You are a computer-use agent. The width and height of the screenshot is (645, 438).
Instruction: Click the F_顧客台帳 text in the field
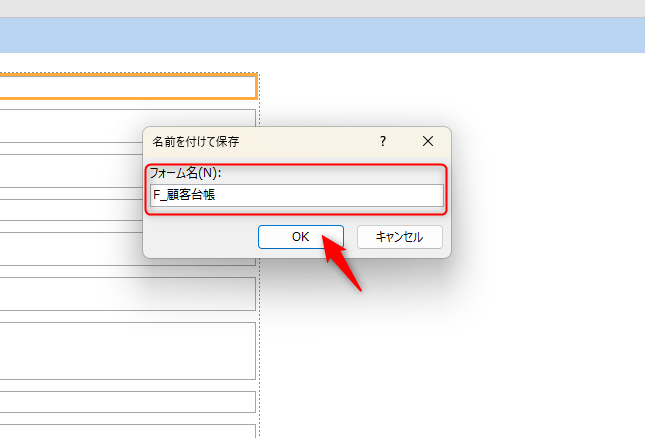tap(184, 196)
